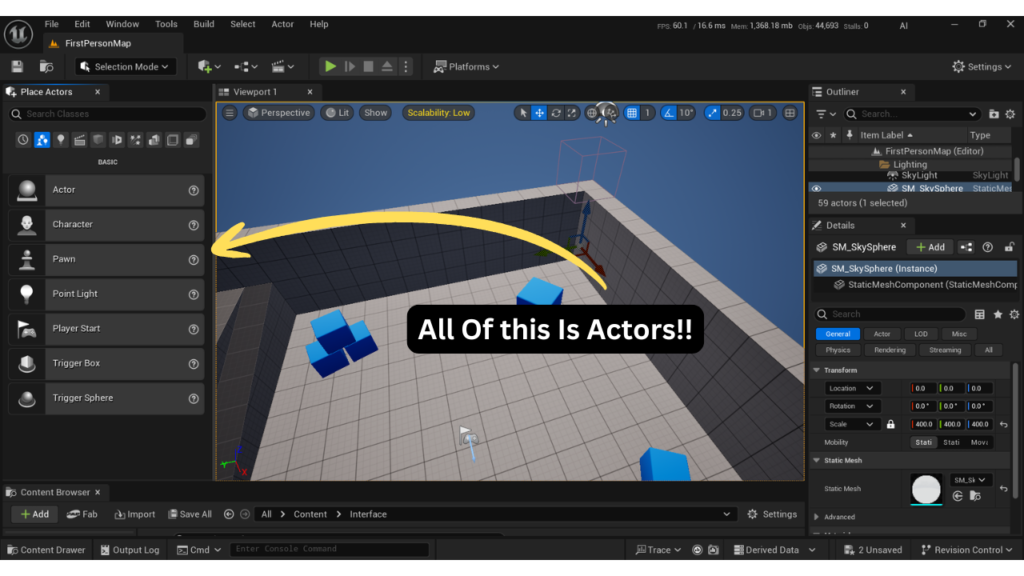
Task: Select Basic category icon in Place Actors
Action: pyautogui.click(x=42, y=140)
